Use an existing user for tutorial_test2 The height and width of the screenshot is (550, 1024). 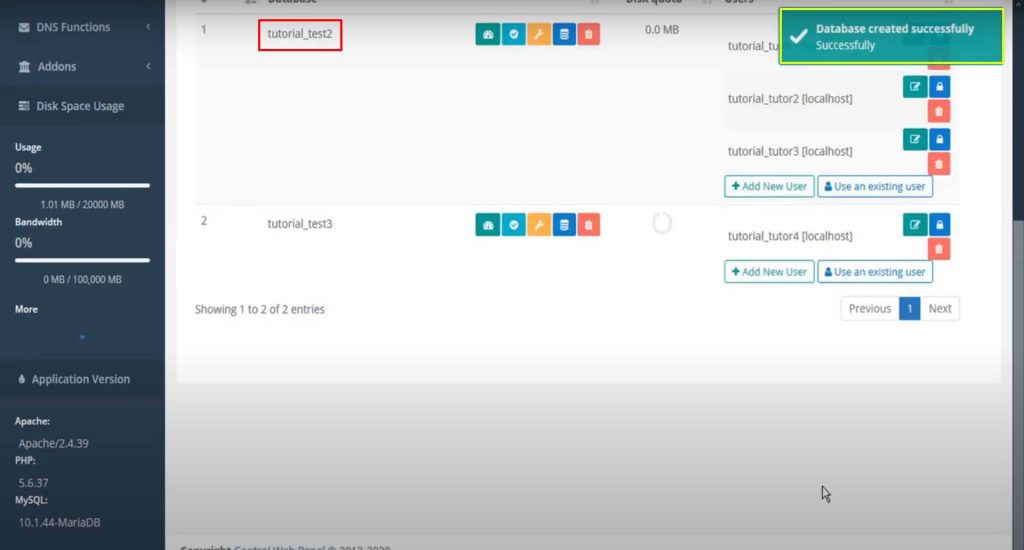tap(874, 186)
